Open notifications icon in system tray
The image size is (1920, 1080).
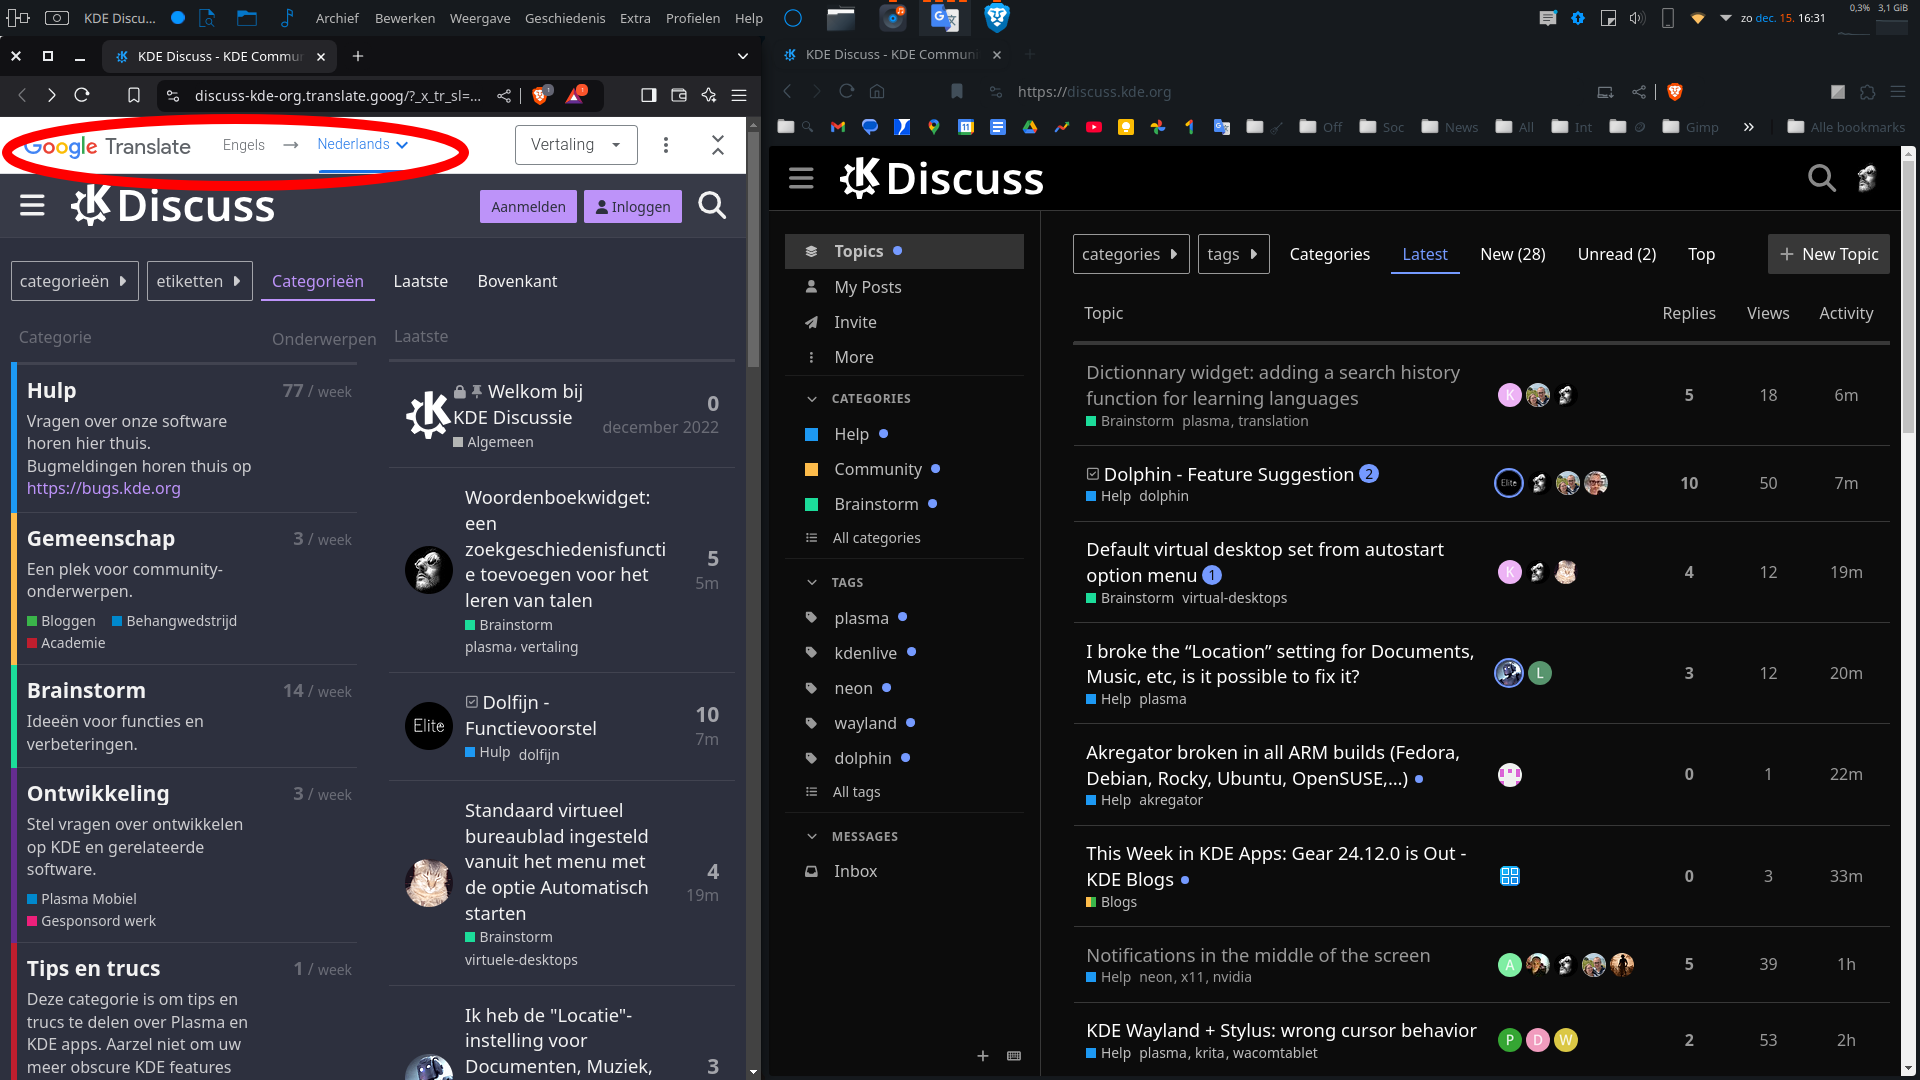tap(1548, 18)
